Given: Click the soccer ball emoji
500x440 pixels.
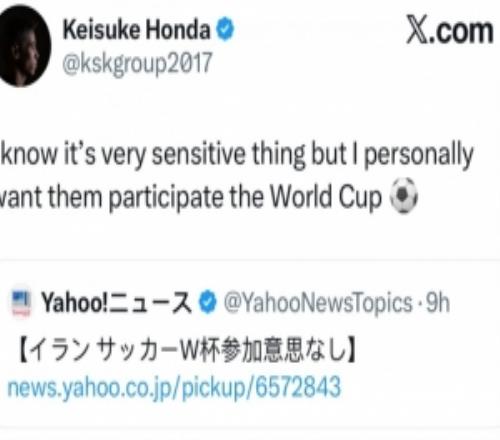Looking at the screenshot, I should 404,195.
